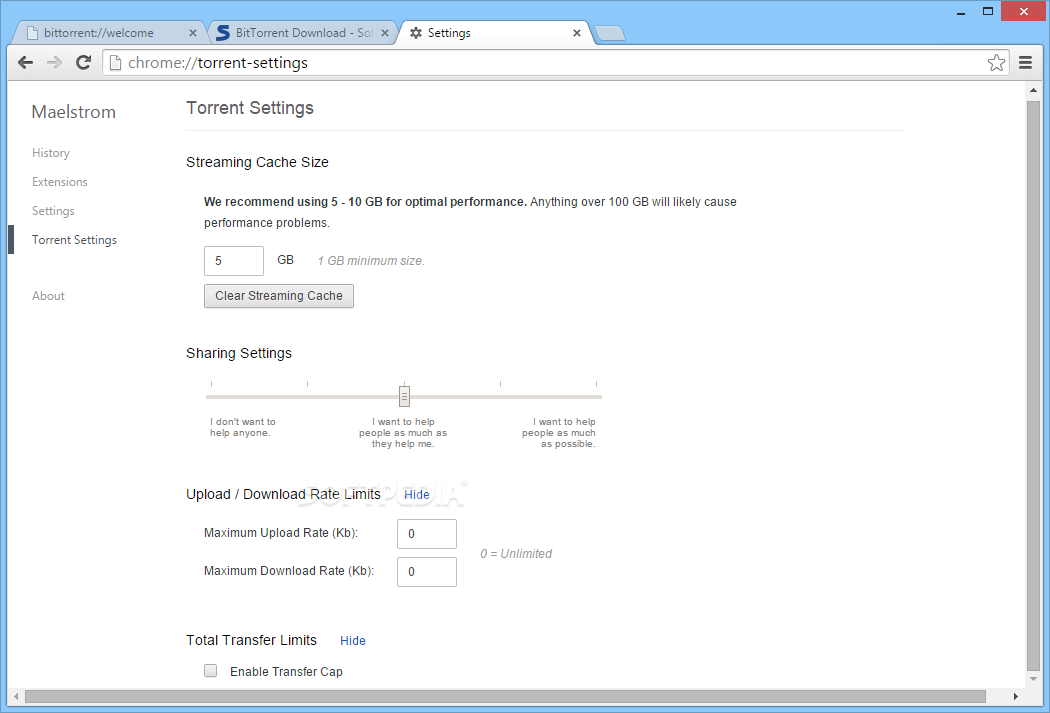The height and width of the screenshot is (713, 1050).
Task: Enable the Transfer Cap checkbox
Action: point(210,670)
